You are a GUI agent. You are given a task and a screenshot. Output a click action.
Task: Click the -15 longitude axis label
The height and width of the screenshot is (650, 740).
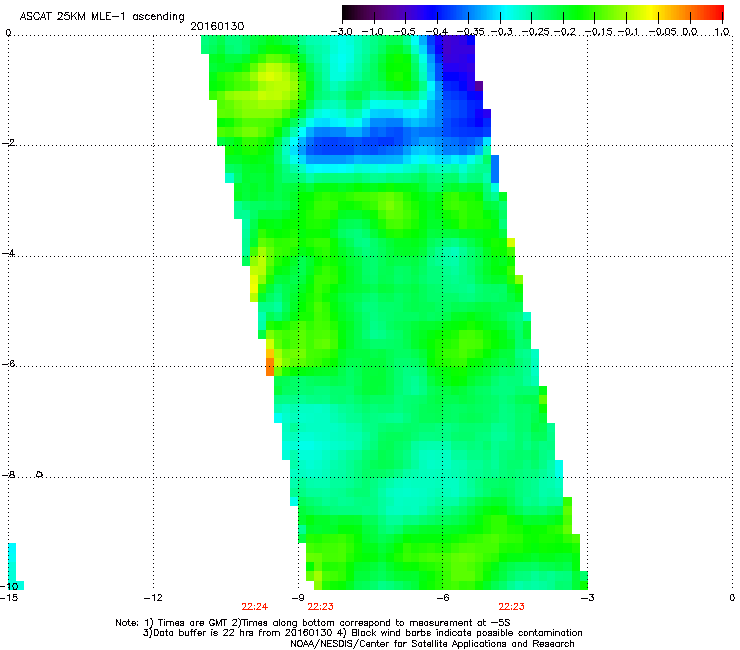[9, 598]
